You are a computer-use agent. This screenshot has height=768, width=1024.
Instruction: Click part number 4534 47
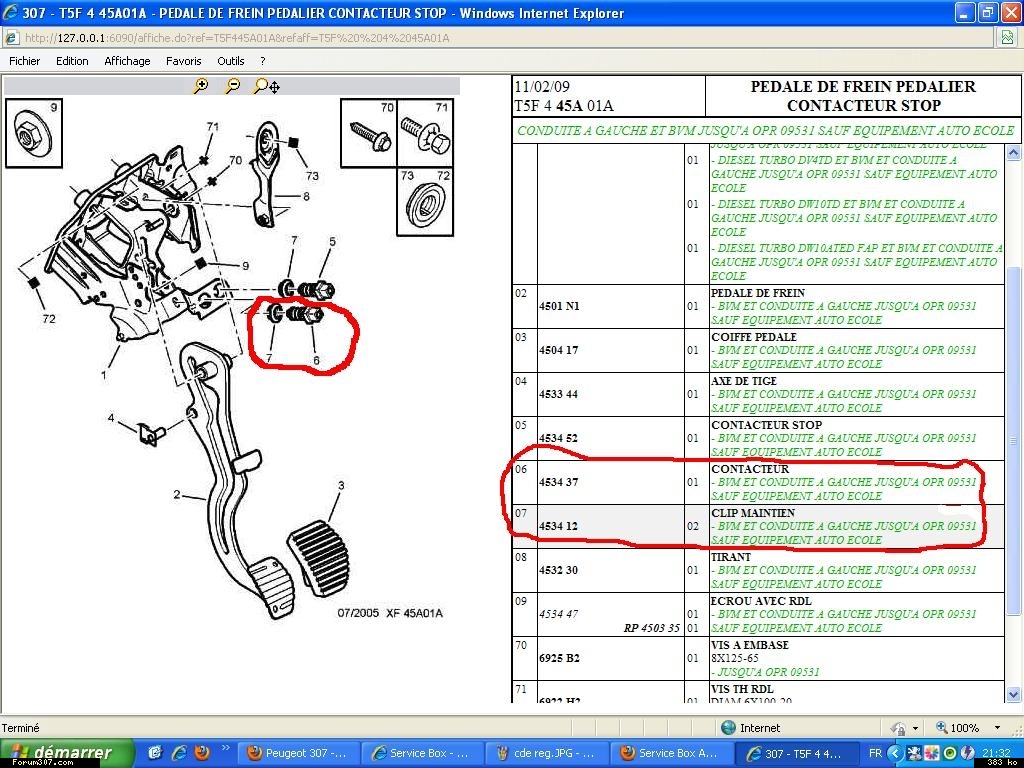[x=558, y=614]
